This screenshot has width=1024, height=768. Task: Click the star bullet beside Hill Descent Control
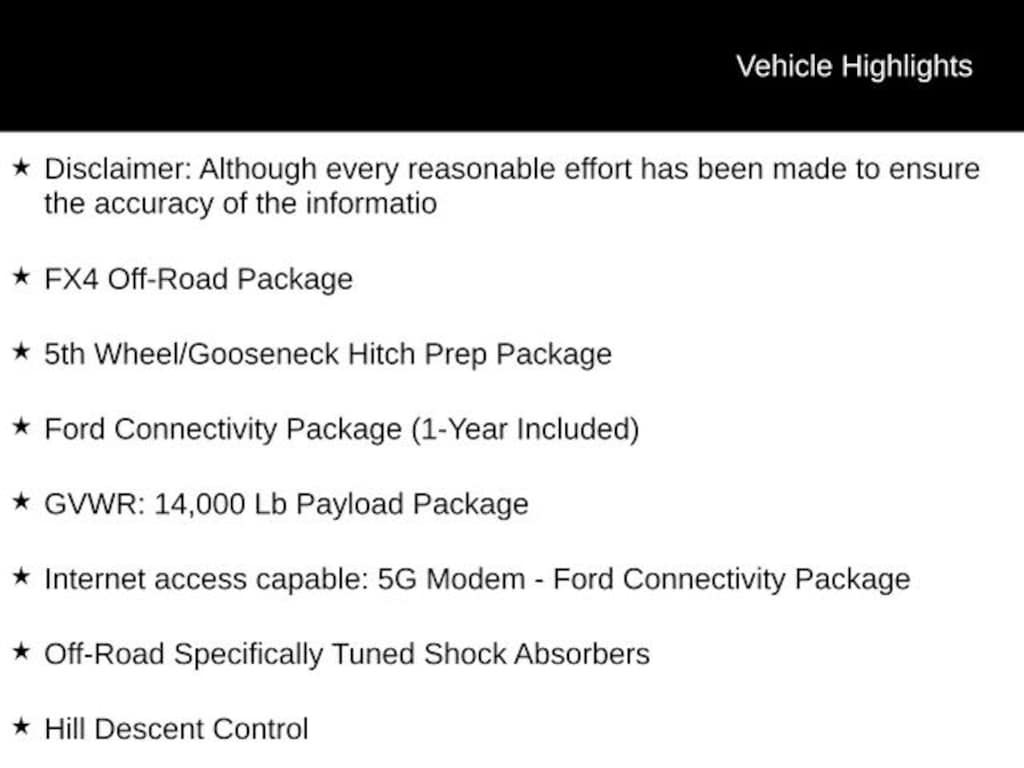coord(21,726)
